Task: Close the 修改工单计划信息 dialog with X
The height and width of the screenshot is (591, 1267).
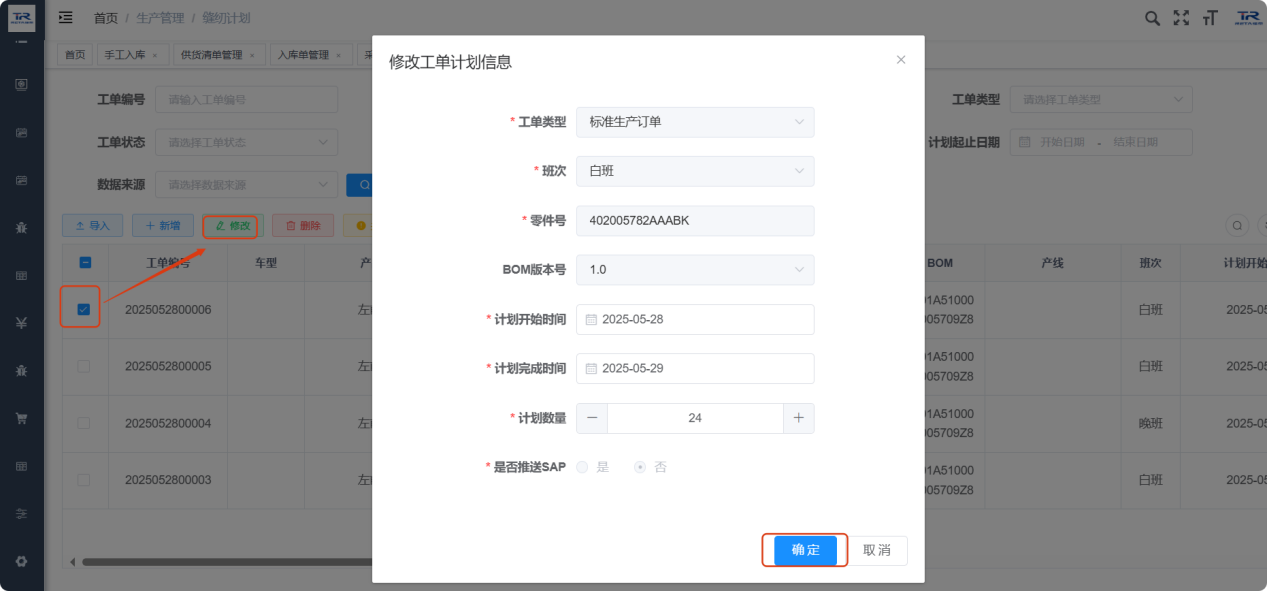Action: 901,60
